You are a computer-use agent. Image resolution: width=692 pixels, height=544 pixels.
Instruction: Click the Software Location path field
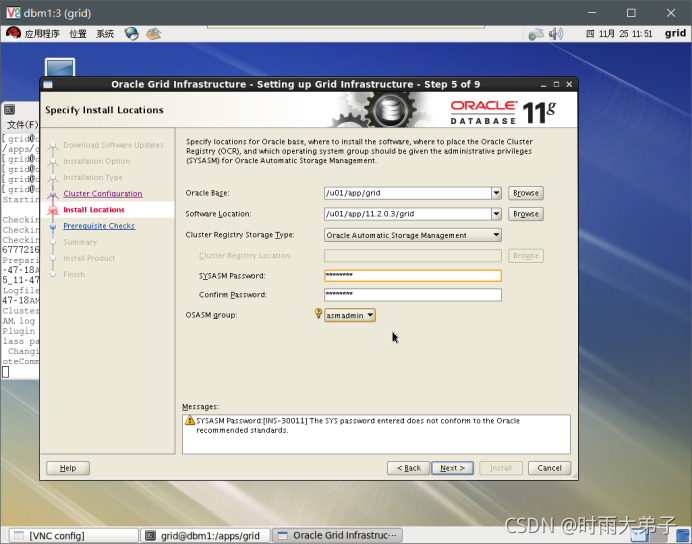tap(408, 214)
